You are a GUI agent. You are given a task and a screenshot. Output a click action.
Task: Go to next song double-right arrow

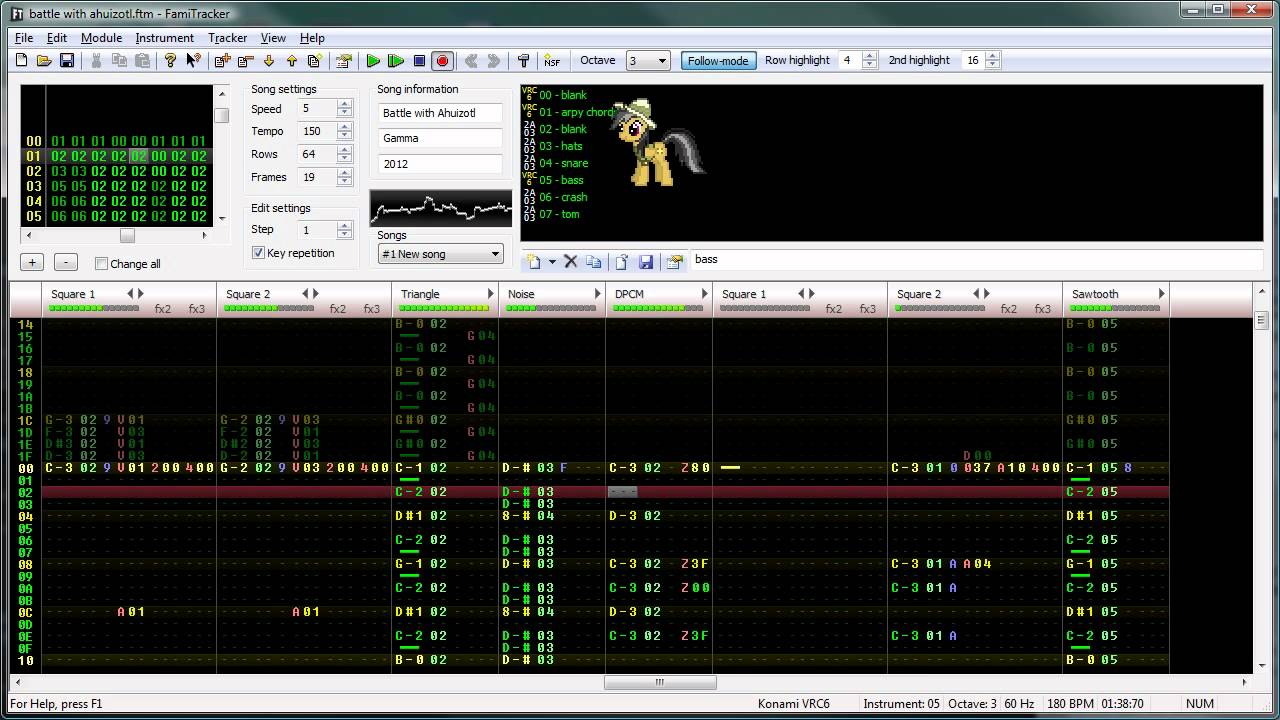coord(494,61)
